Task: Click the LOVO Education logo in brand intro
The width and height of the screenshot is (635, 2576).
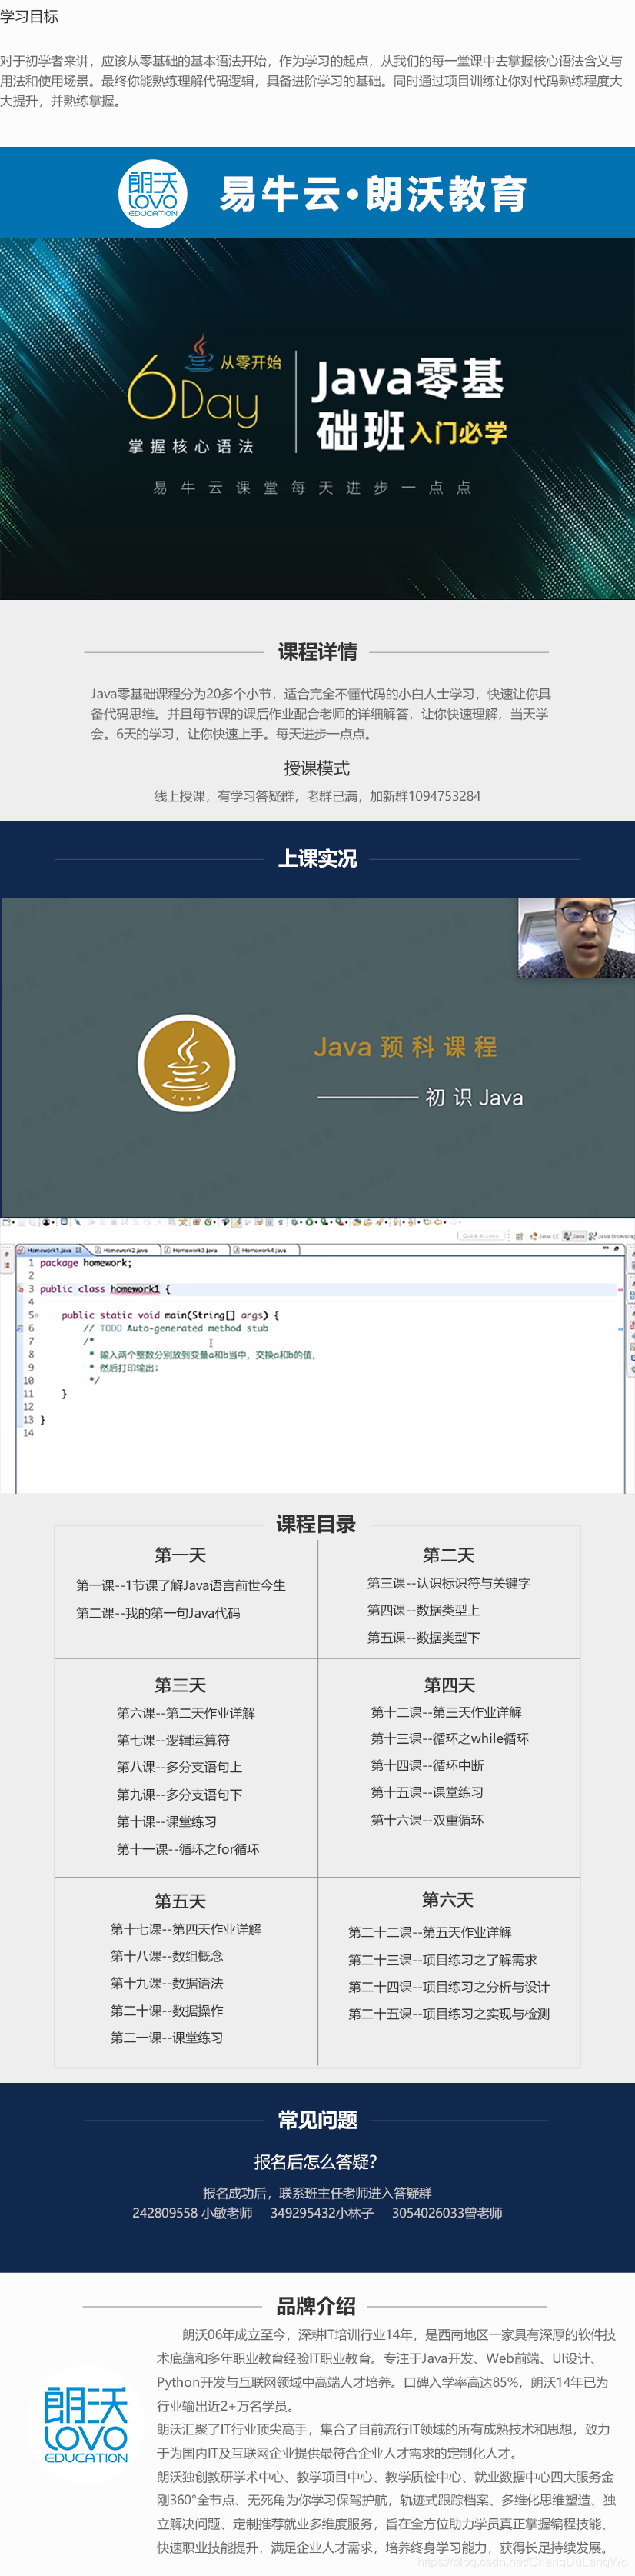Action: (x=86, y=2425)
